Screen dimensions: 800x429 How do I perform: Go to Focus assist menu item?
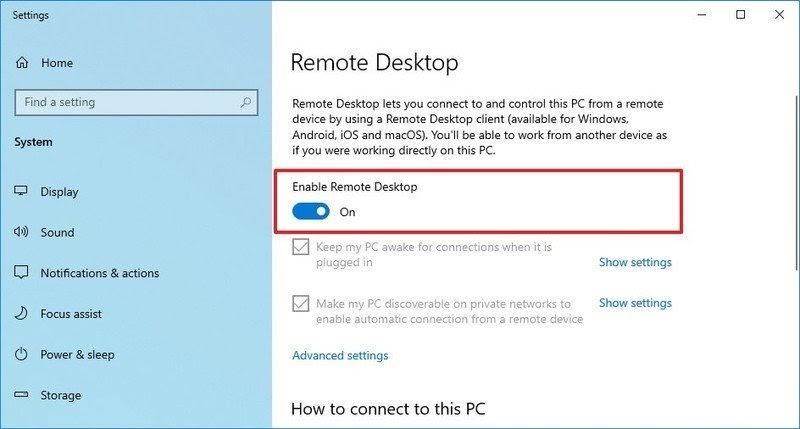point(71,314)
